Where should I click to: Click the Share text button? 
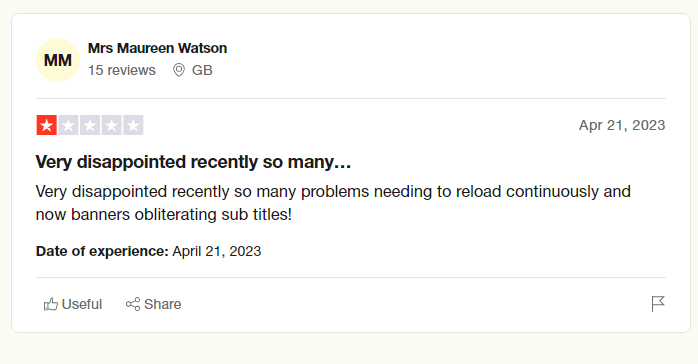pyautogui.click(x=162, y=304)
